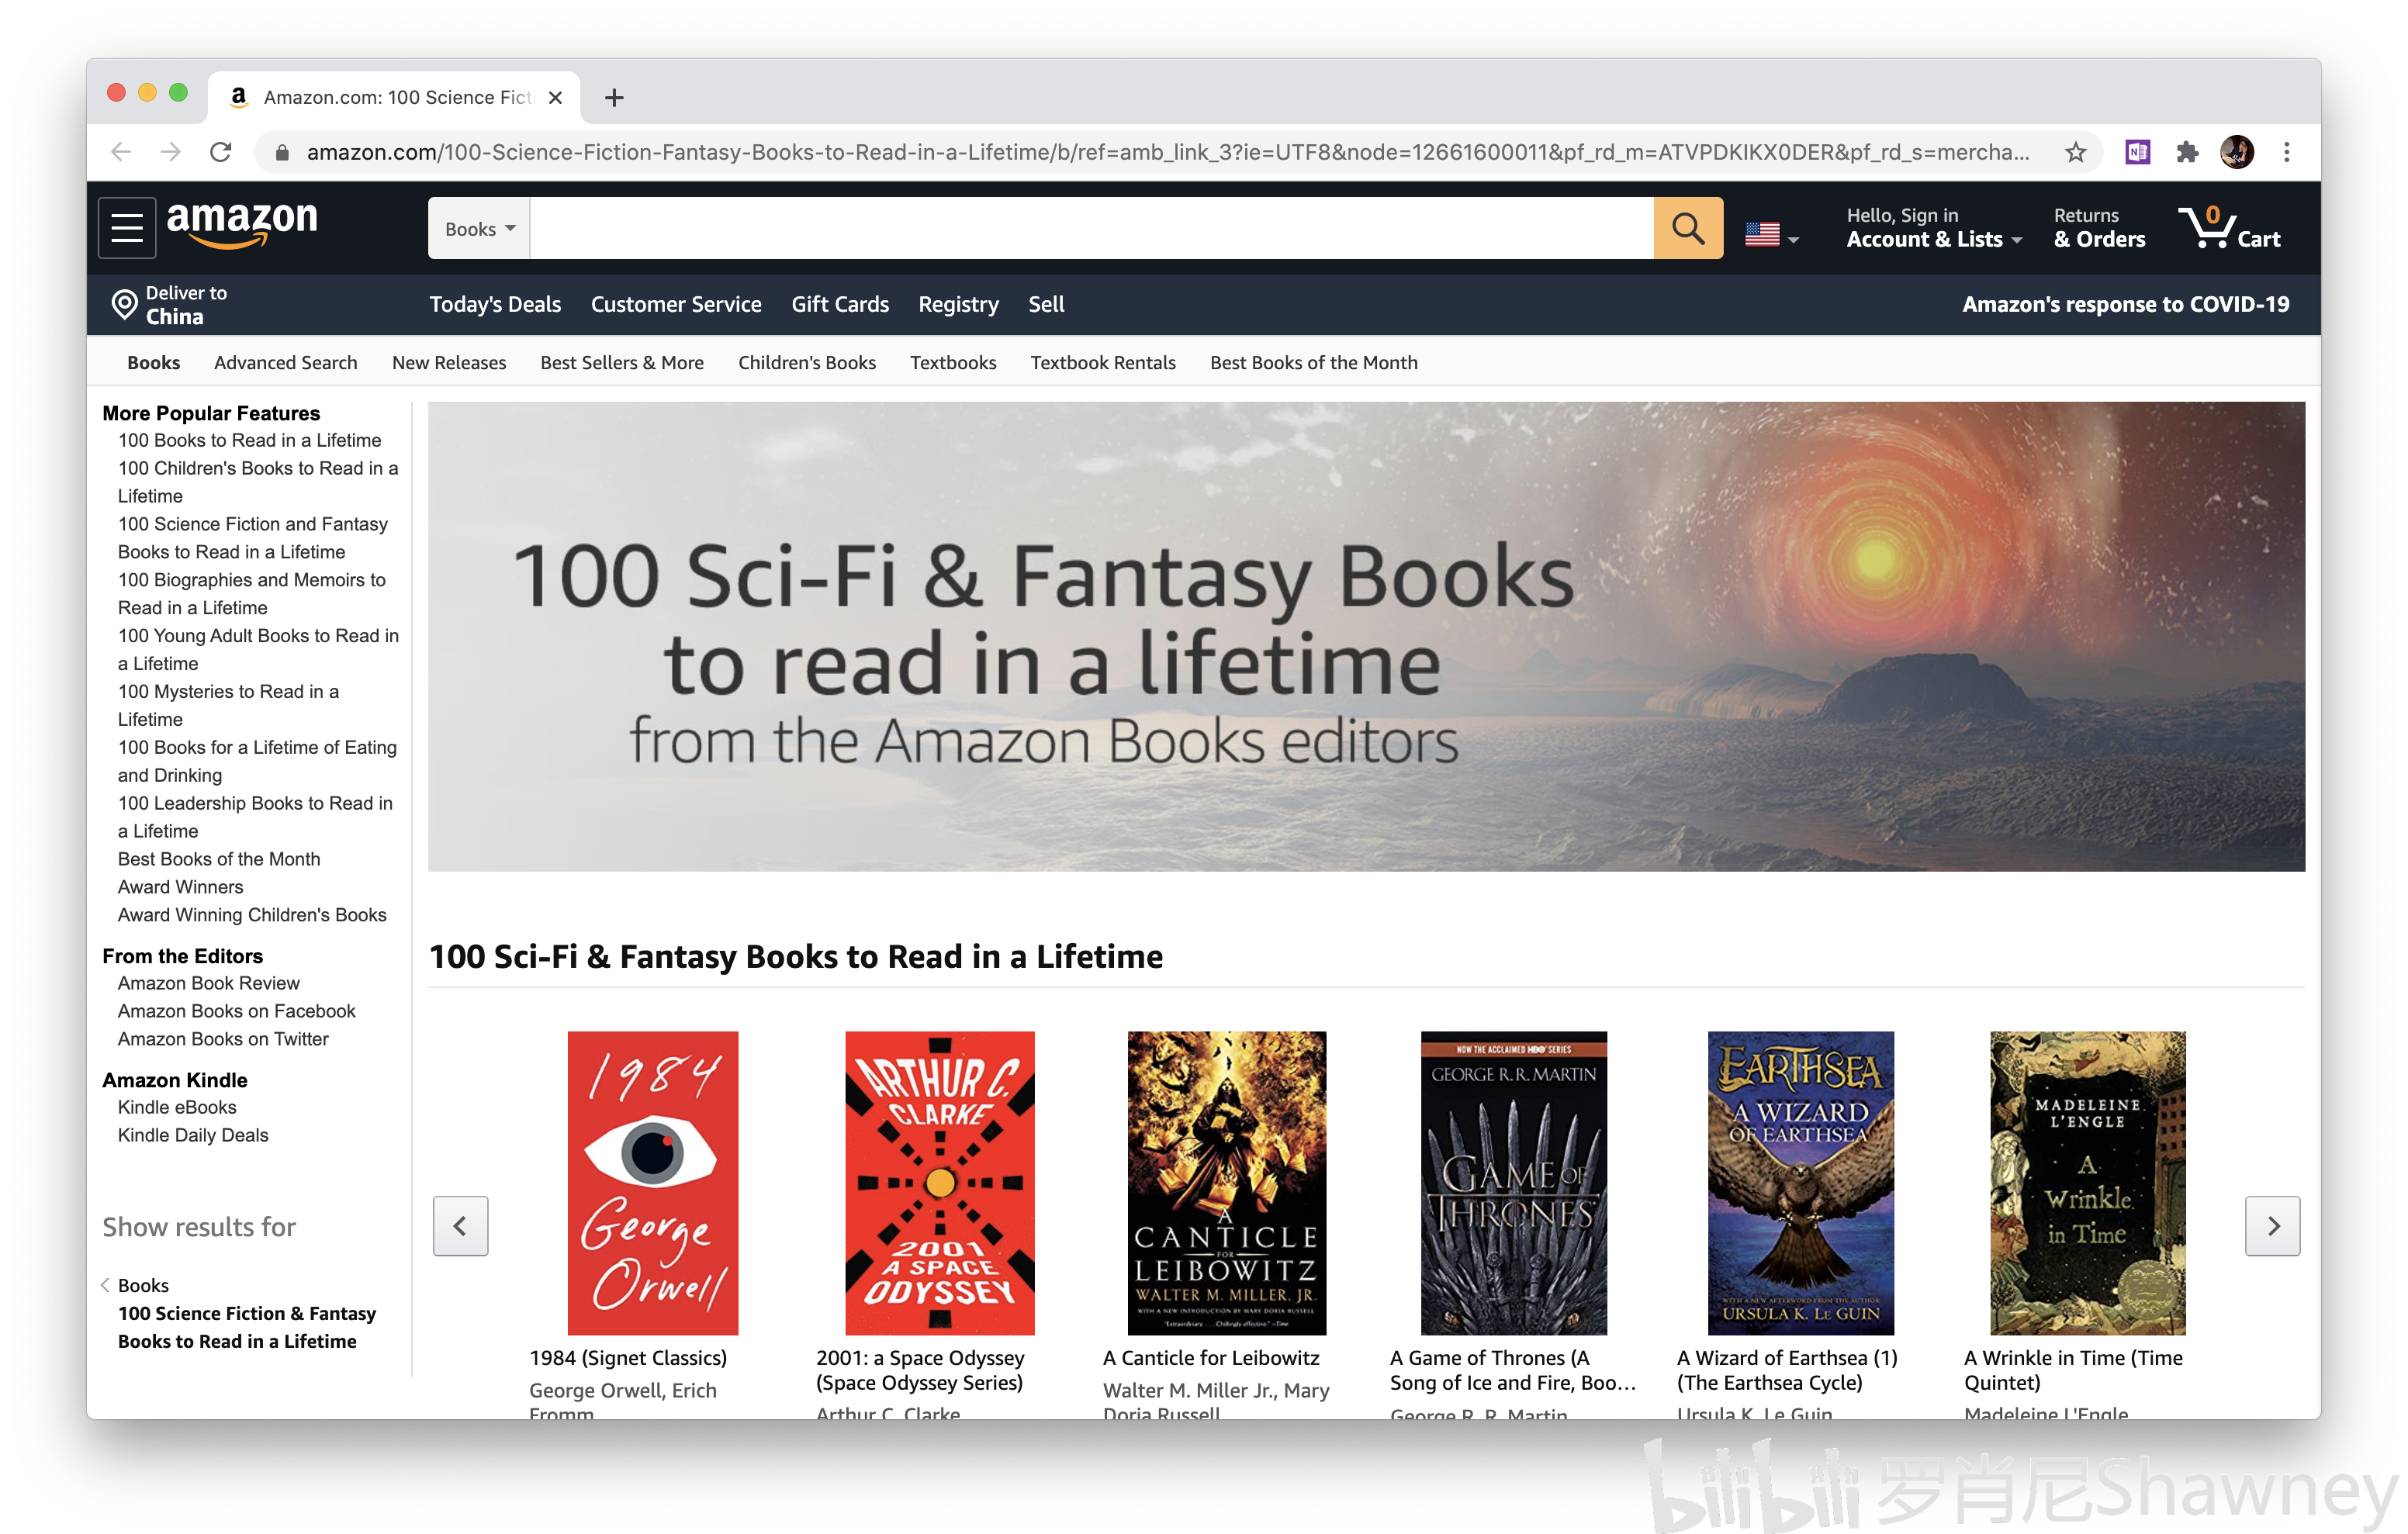
Task: Open Gift Cards page
Action: point(840,304)
